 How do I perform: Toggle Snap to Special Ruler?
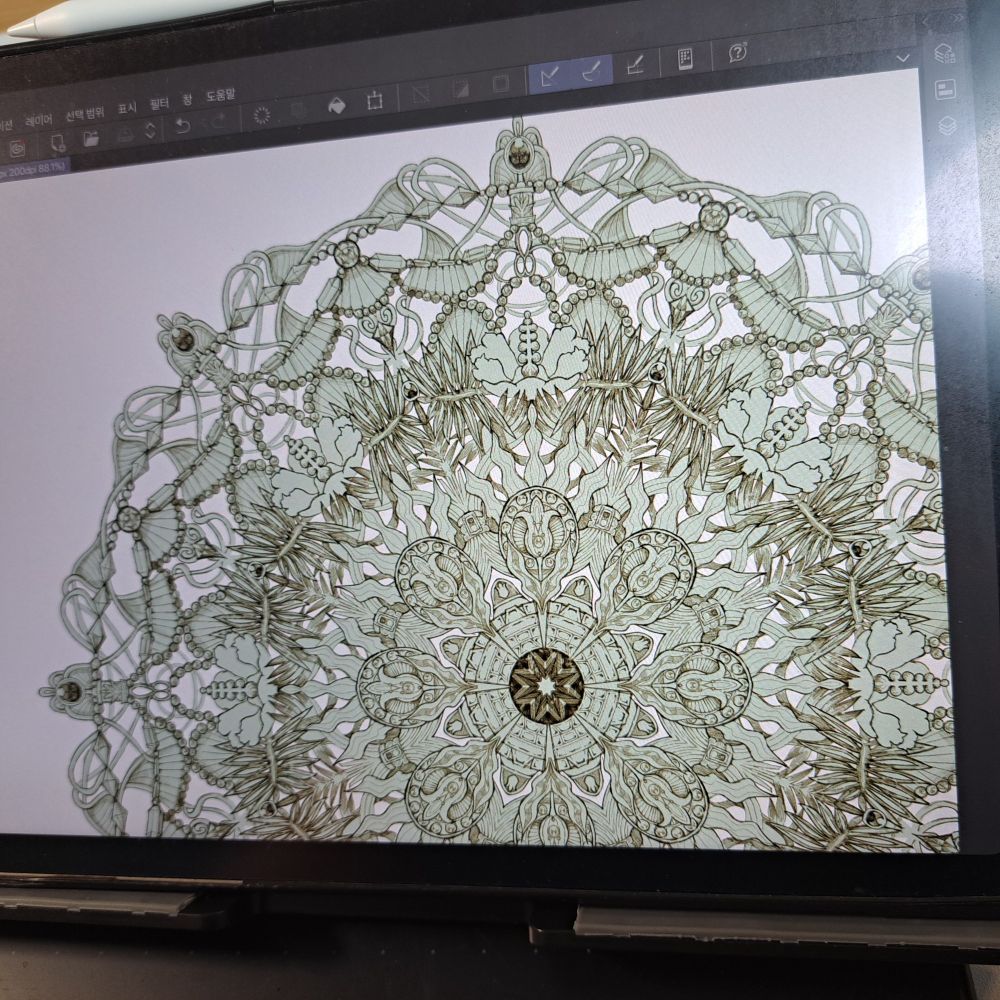[592, 71]
